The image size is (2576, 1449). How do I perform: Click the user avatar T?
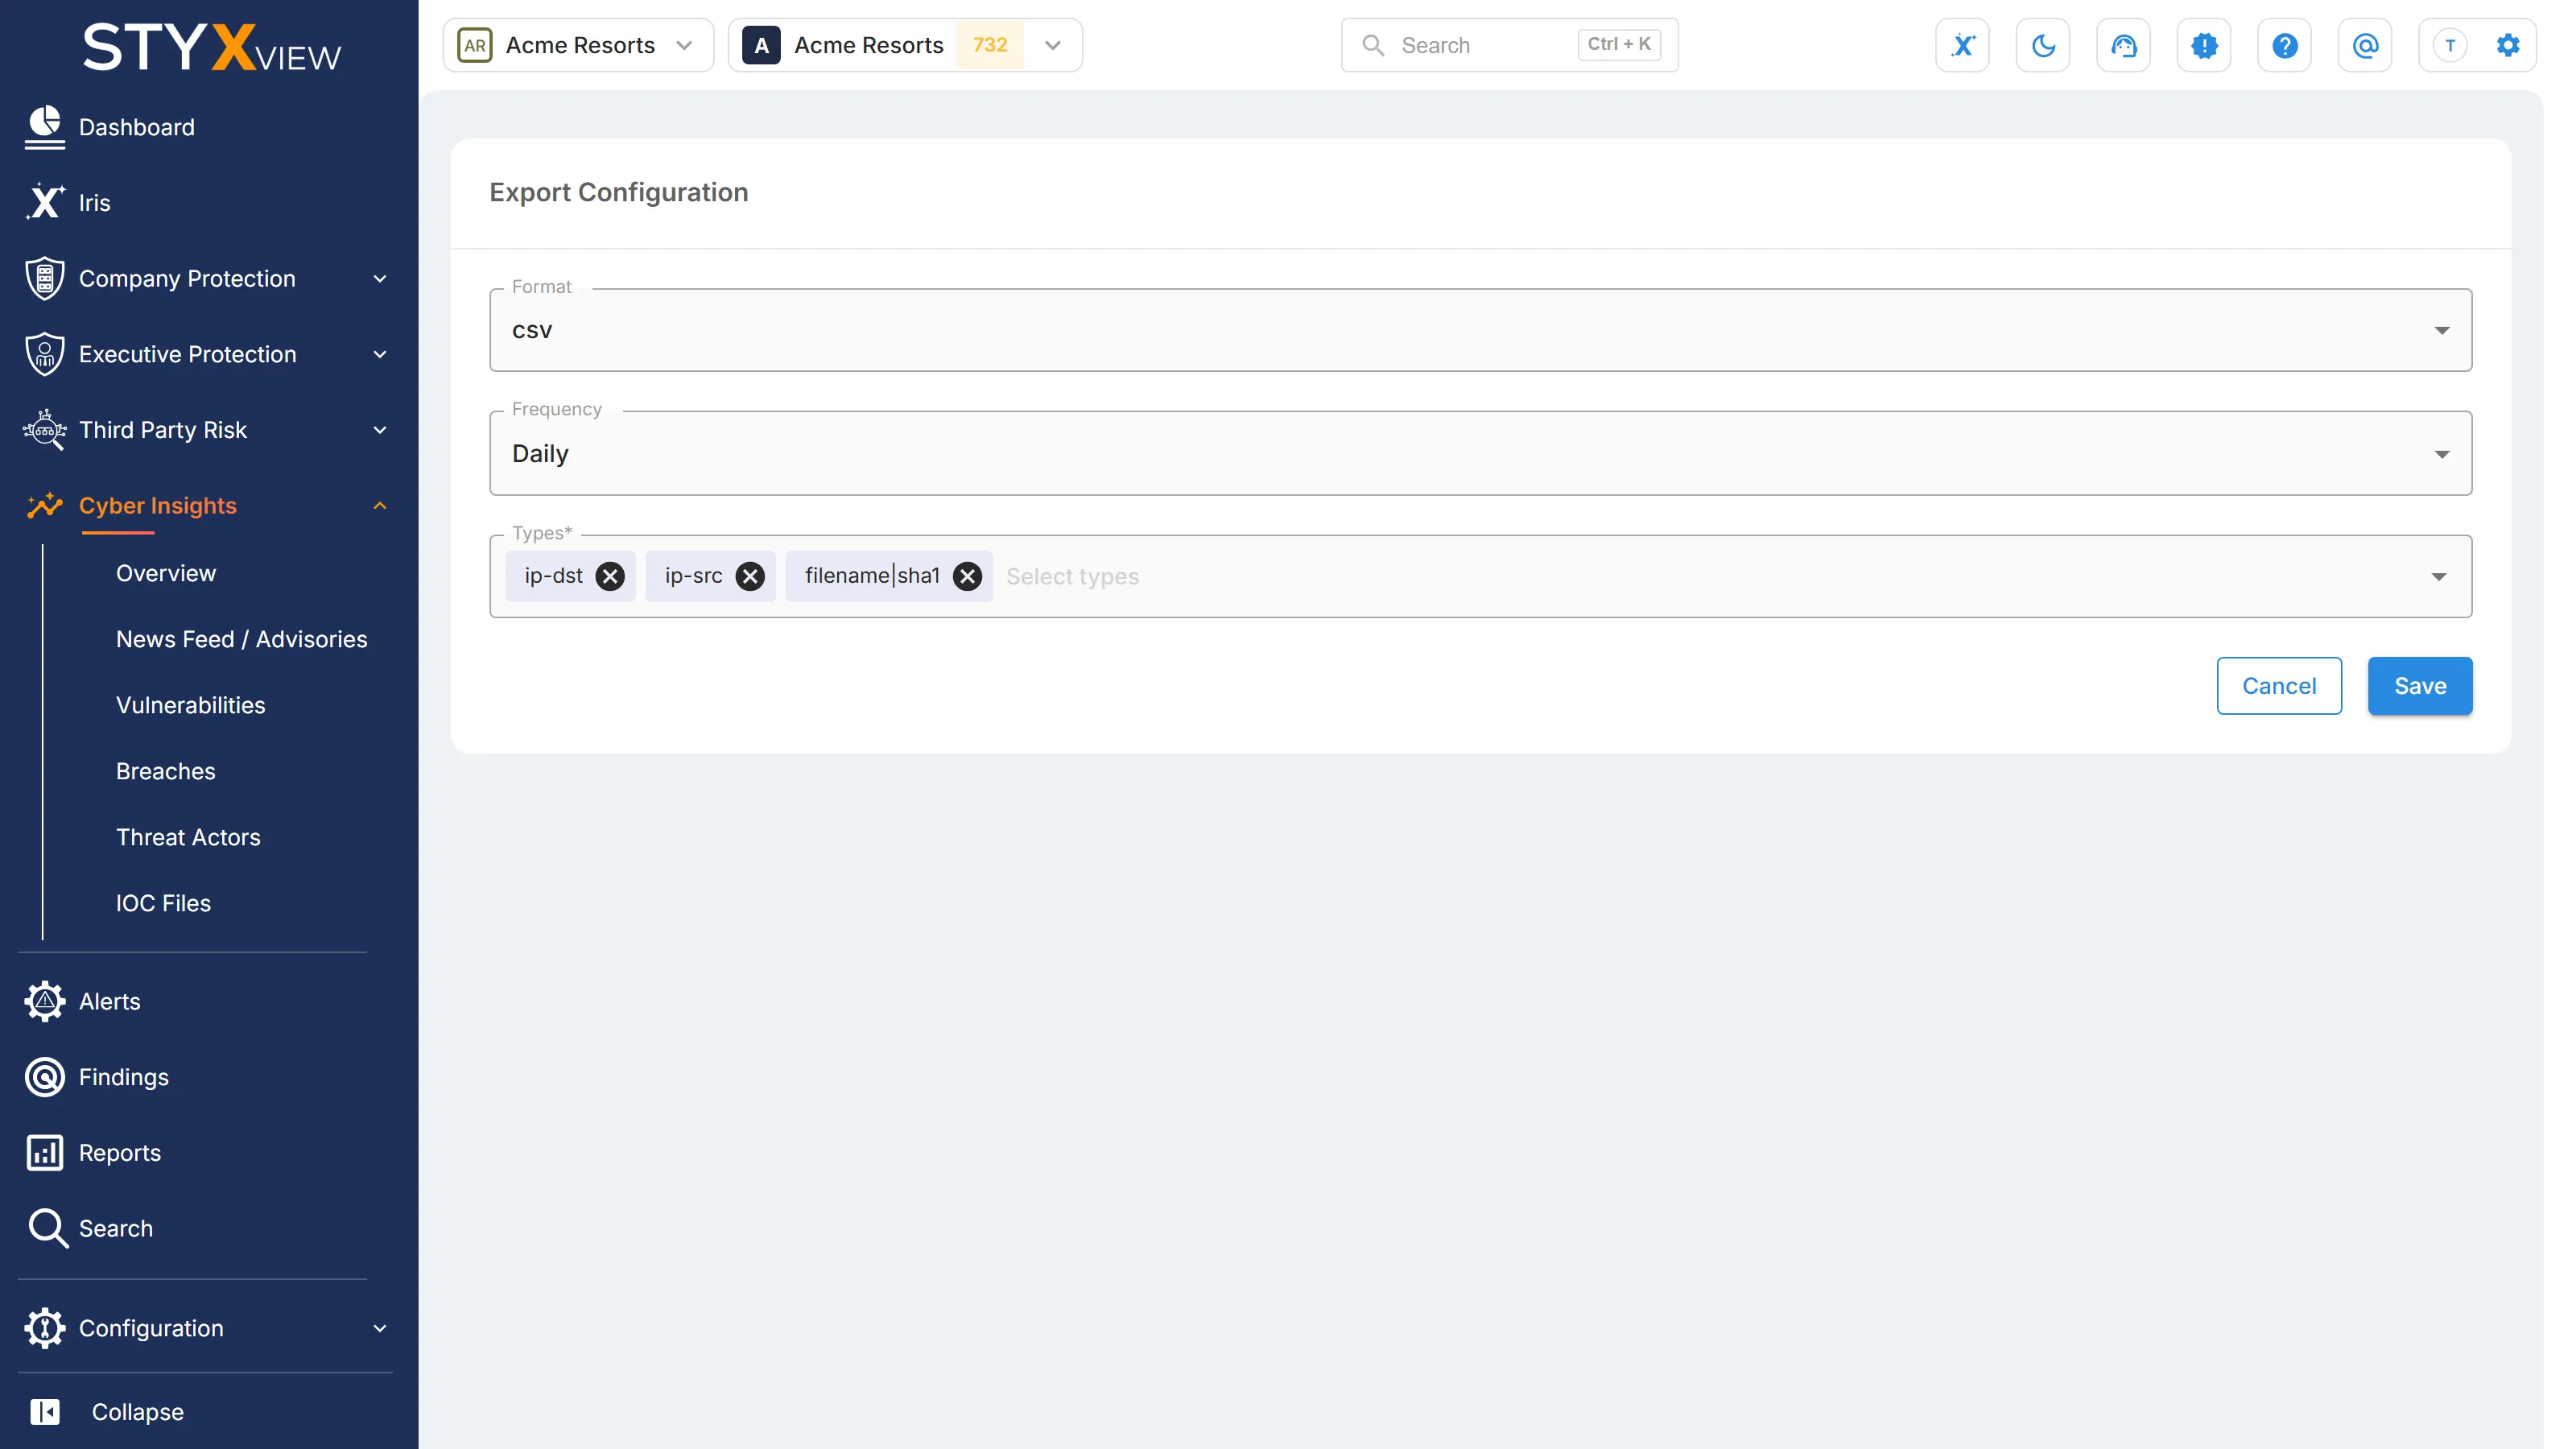(x=2449, y=45)
